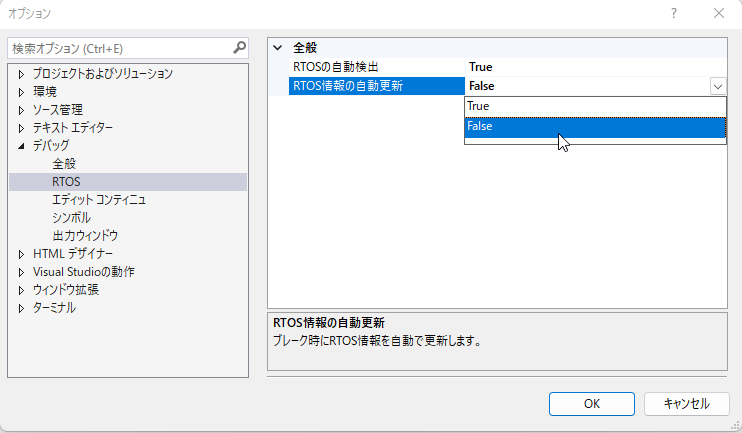Select the エディット コンティニュ tree item
Screen dimensions: 742x433
pos(99,200)
